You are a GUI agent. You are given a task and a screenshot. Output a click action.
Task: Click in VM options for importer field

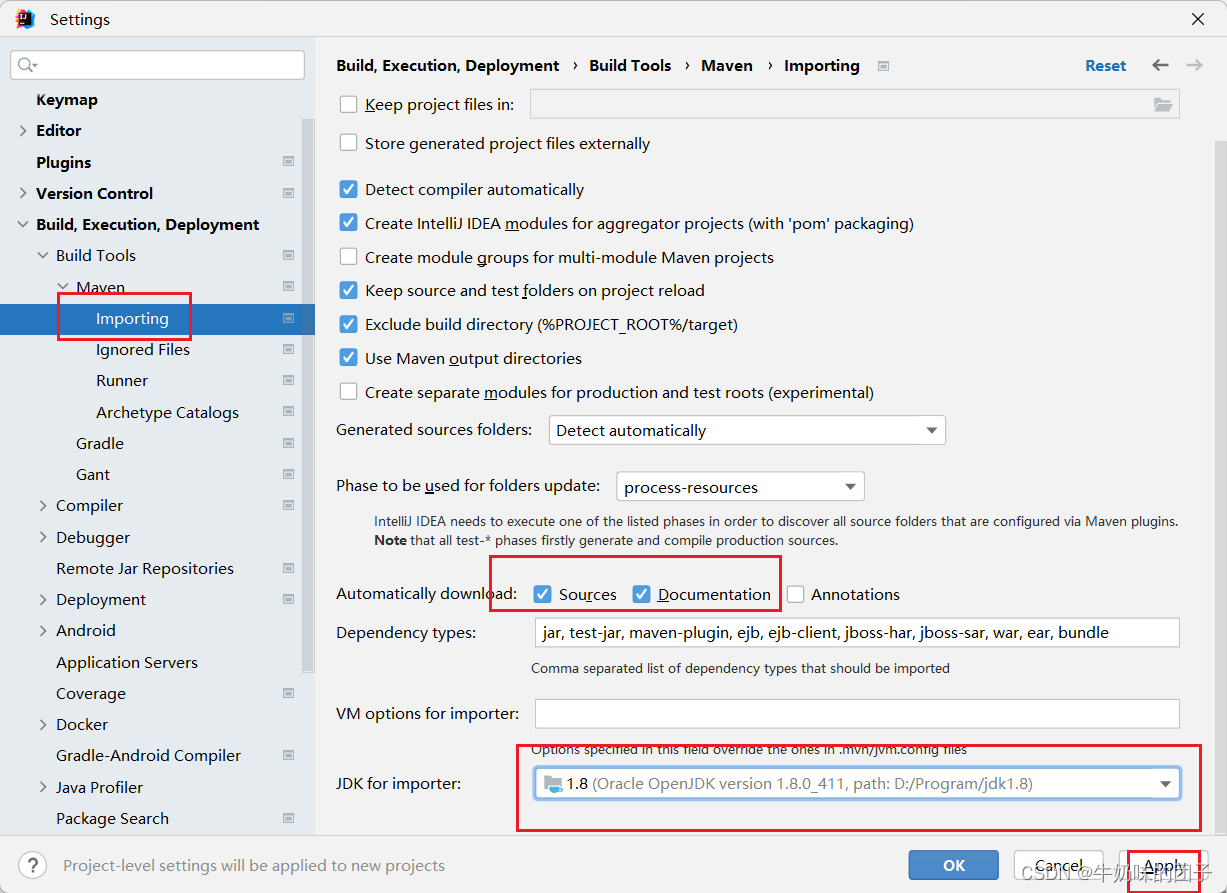[x=857, y=713]
